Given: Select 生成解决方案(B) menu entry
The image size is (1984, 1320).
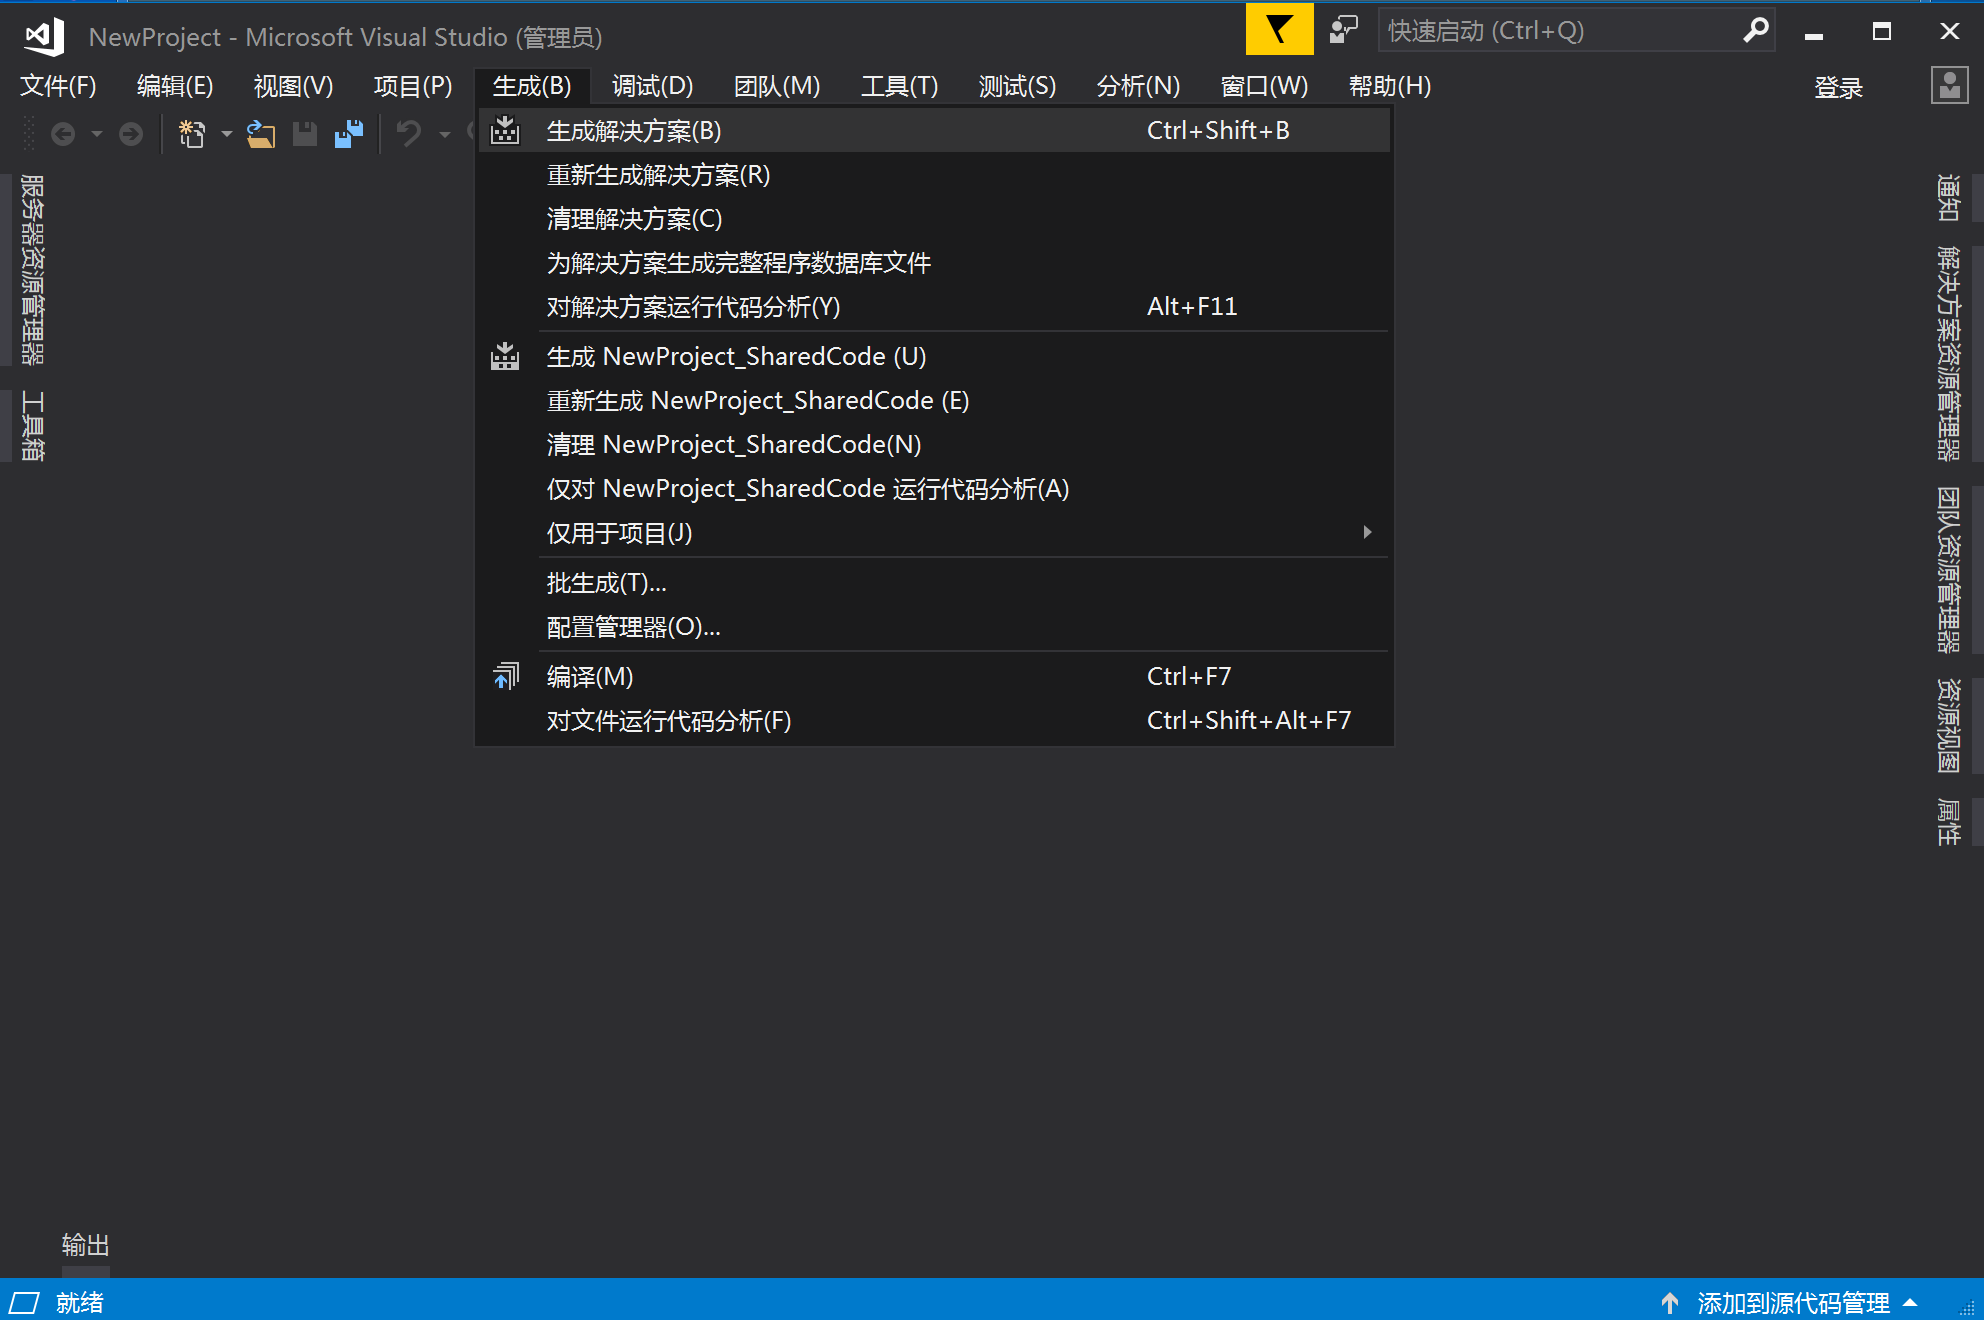Looking at the screenshot, I should coord(634,131).
